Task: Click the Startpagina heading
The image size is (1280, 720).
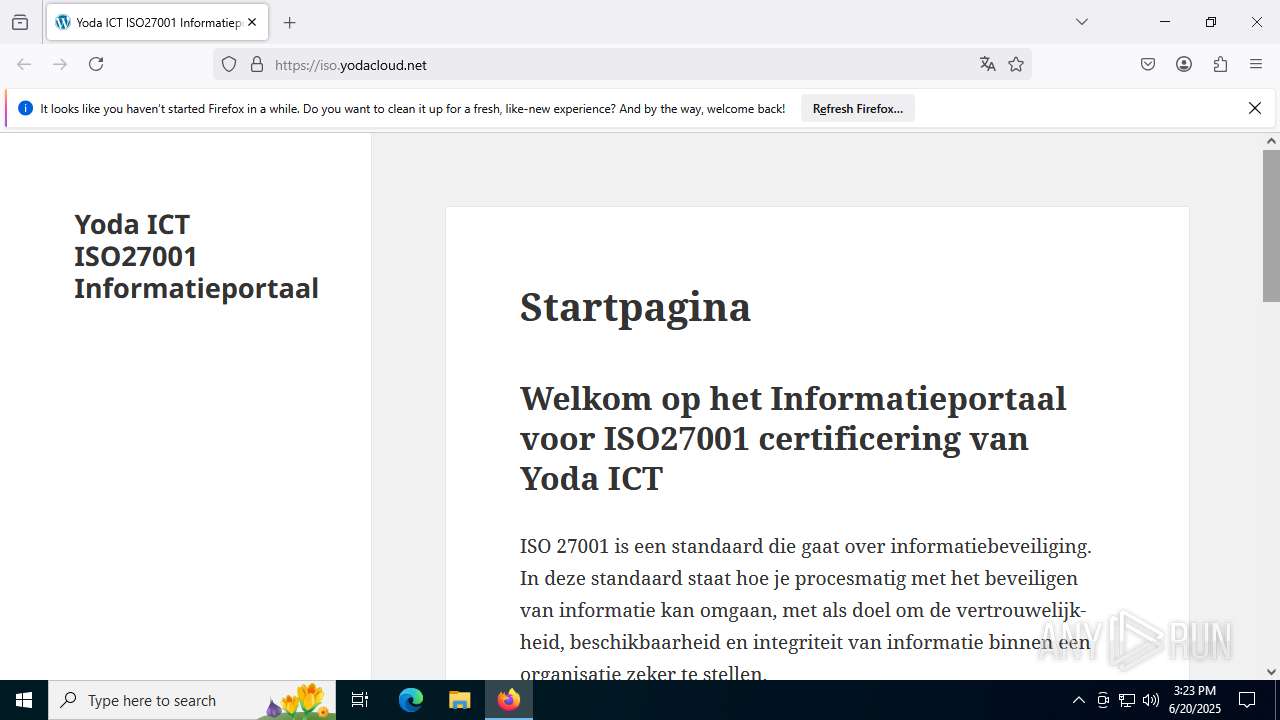Action: pos(635,306)
